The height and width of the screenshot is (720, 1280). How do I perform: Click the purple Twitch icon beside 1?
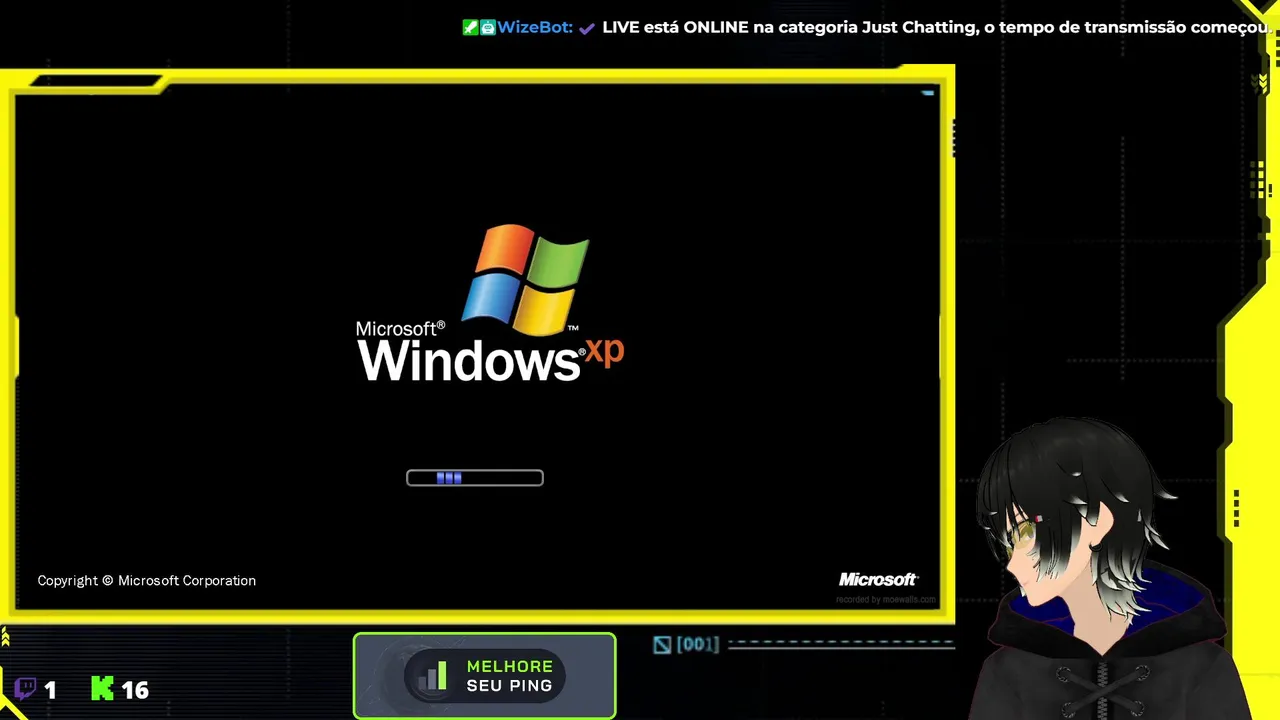coord(26,688)
